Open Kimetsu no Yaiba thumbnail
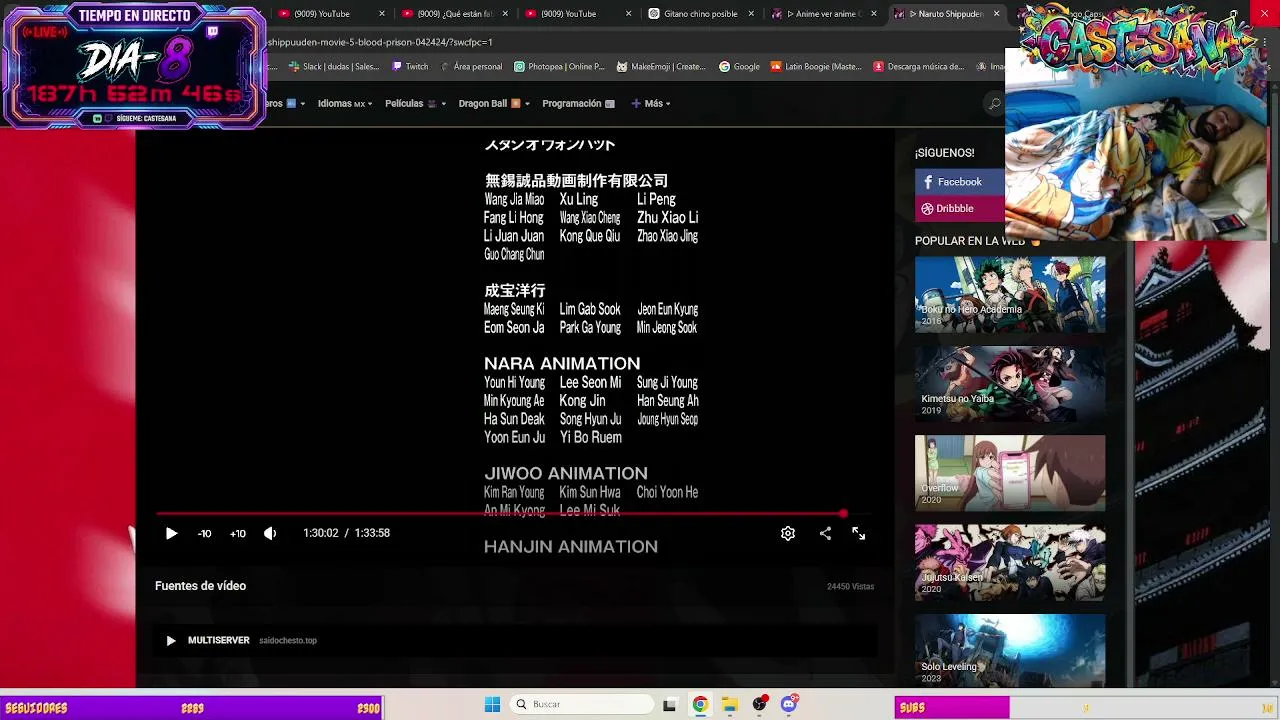 [x=1010, y=384]
